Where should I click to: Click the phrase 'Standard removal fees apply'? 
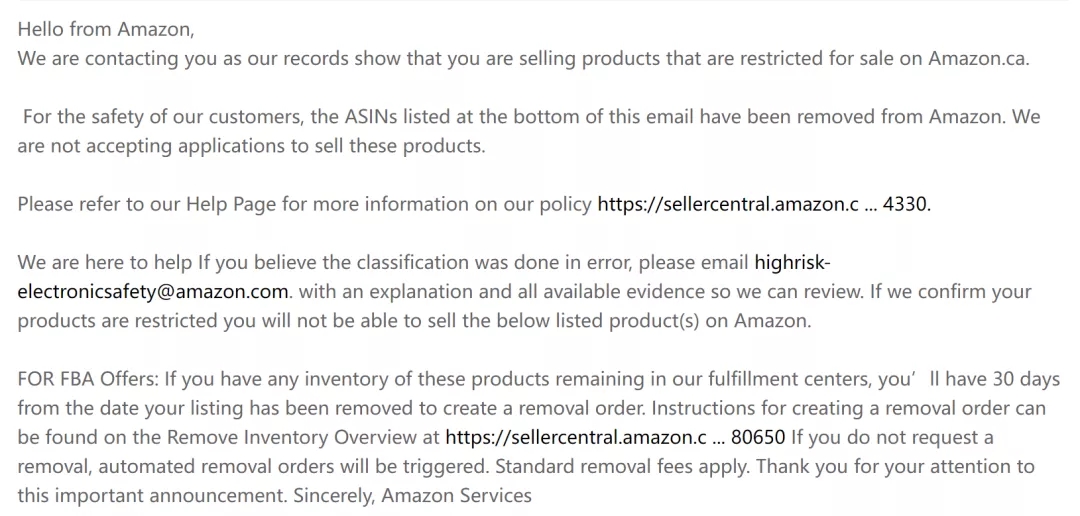point(621,467)
